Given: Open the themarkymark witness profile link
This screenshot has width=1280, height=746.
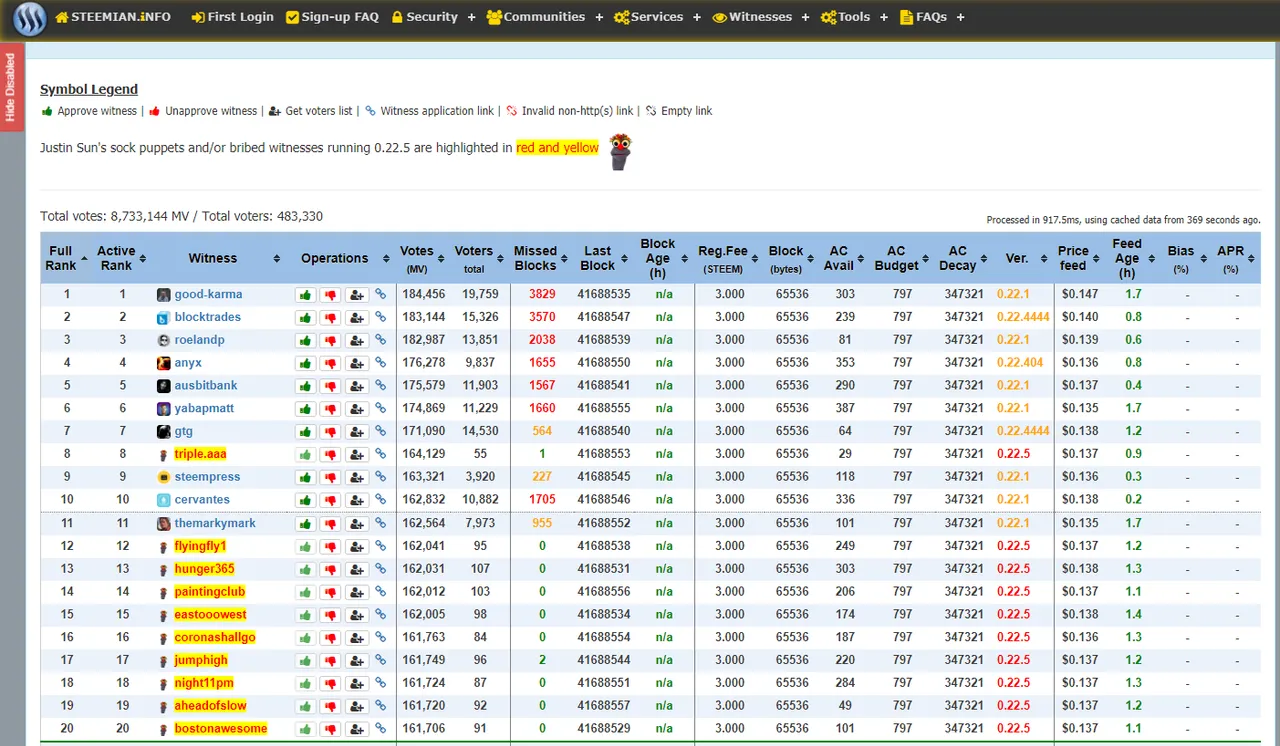Looking at the screenshot, I should [215, 524].
